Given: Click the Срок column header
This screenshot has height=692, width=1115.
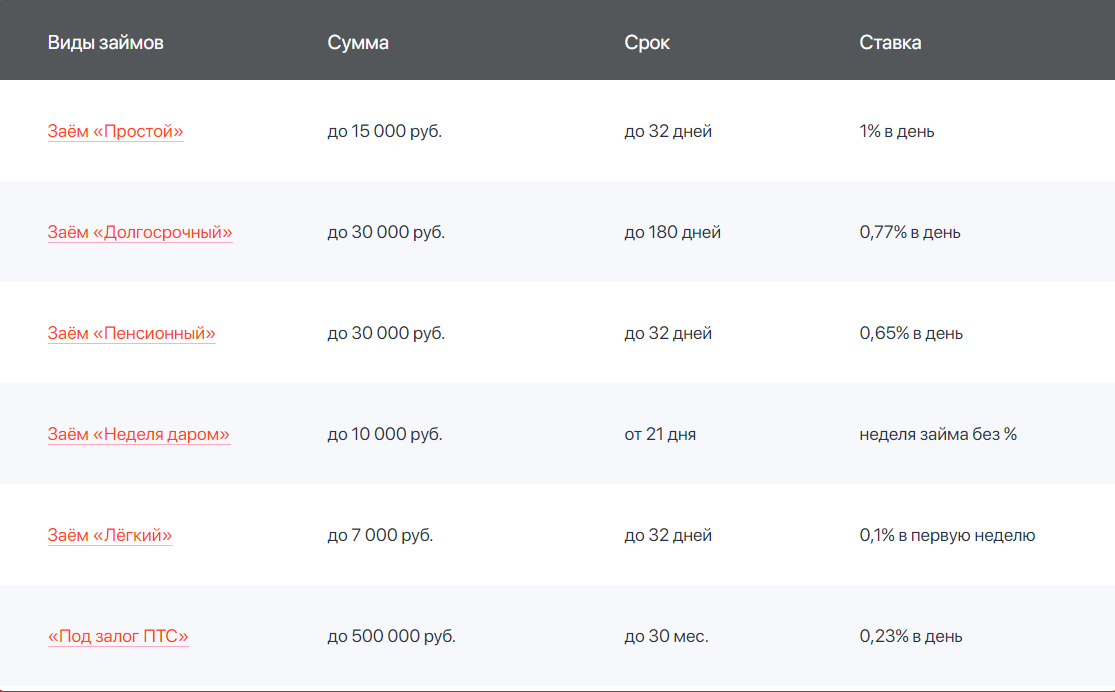Looking at the screenshot, I should click(647, 42).
